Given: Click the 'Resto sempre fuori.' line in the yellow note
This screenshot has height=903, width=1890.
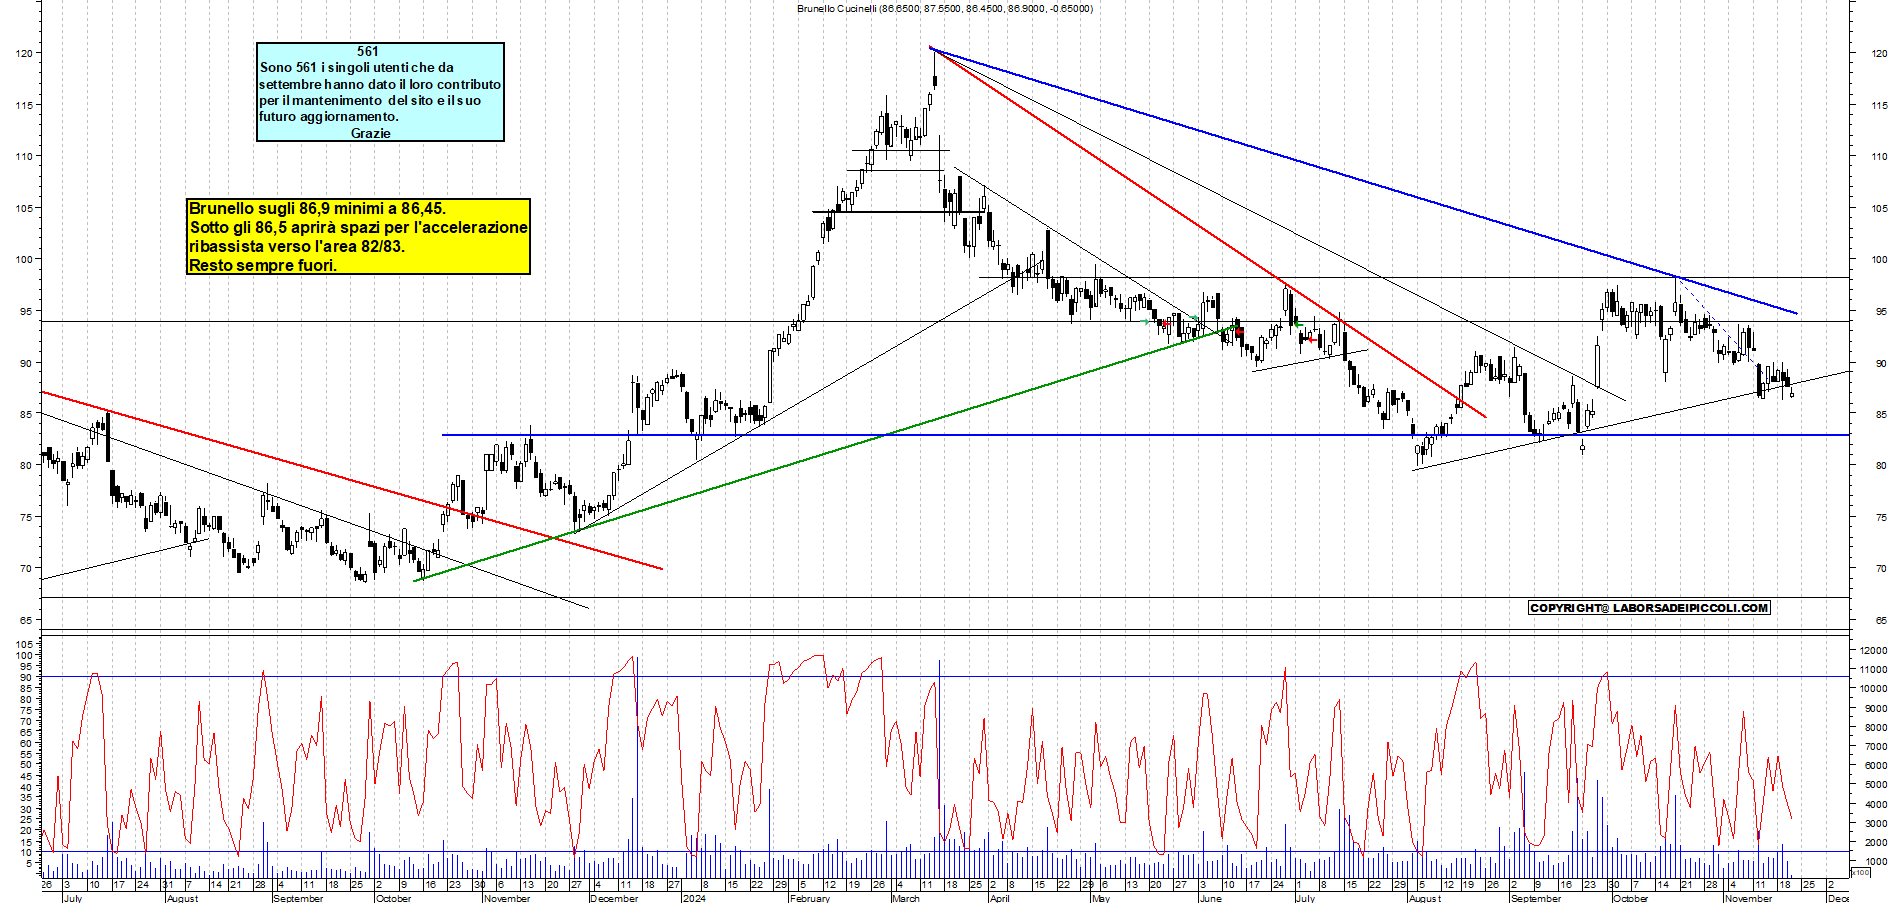Looking at the screenshot, I should coord(263,265).
